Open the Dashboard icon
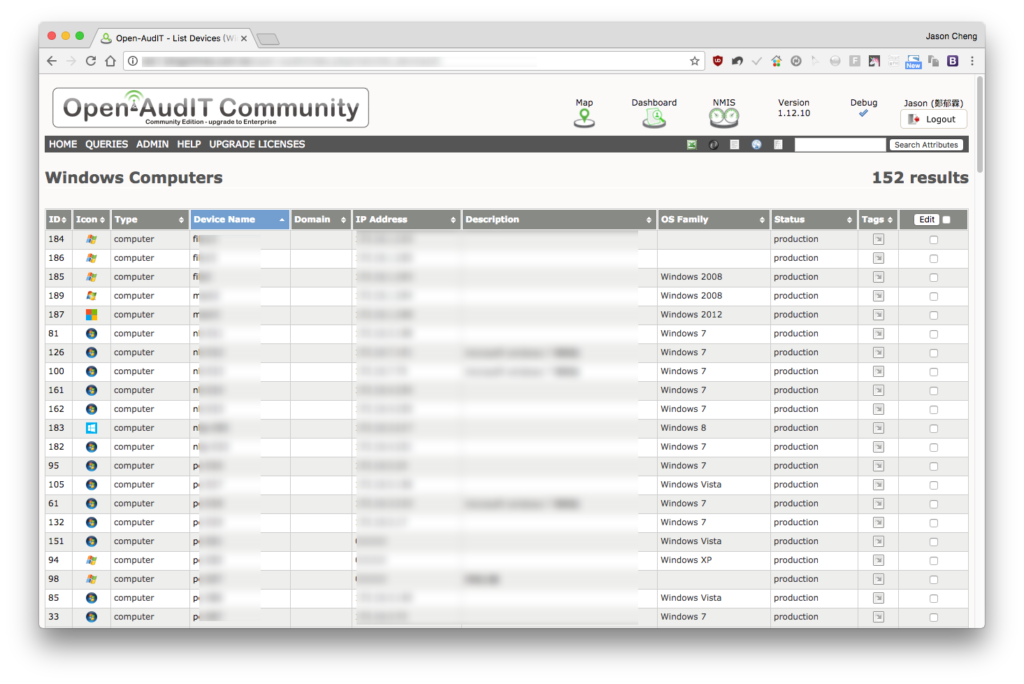The image size is (1024, 684). click(x=654, y=118)
